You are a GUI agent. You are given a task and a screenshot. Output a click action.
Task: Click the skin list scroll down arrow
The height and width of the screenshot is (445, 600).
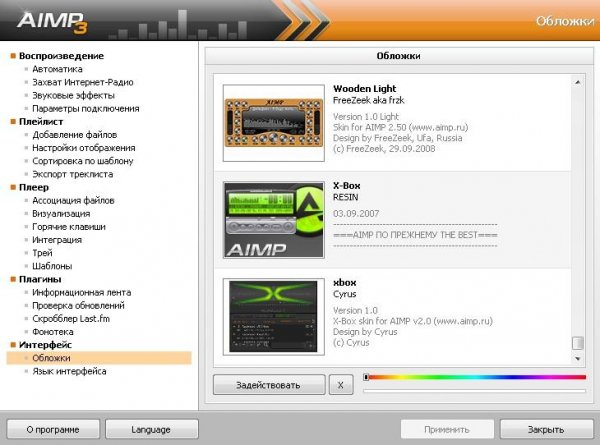[578, 359]
